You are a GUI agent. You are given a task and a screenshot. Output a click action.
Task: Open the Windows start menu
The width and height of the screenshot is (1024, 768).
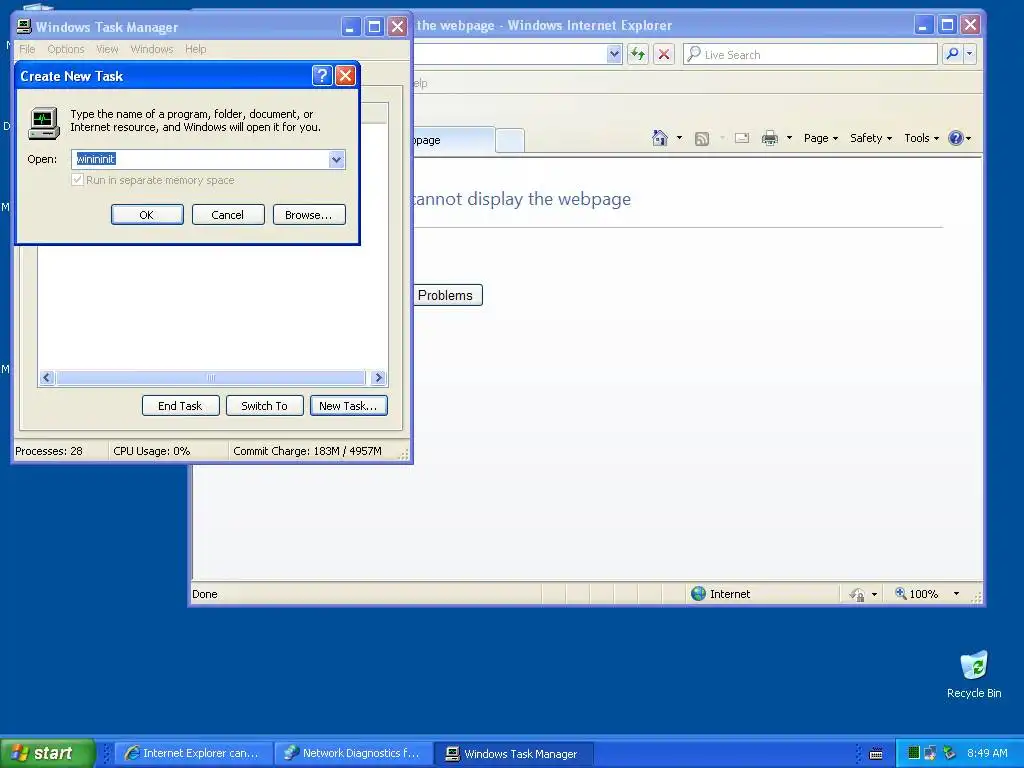coord(48,753)
